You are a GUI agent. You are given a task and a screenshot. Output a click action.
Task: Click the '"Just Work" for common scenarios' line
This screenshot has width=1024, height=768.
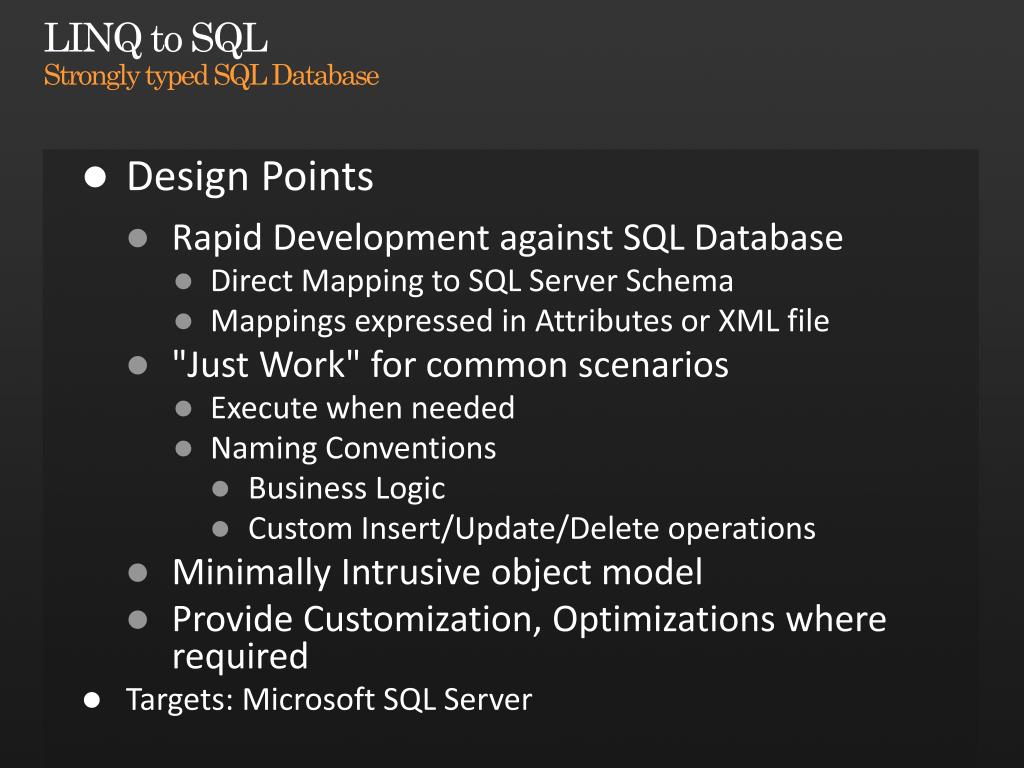[x=450, y=365]
